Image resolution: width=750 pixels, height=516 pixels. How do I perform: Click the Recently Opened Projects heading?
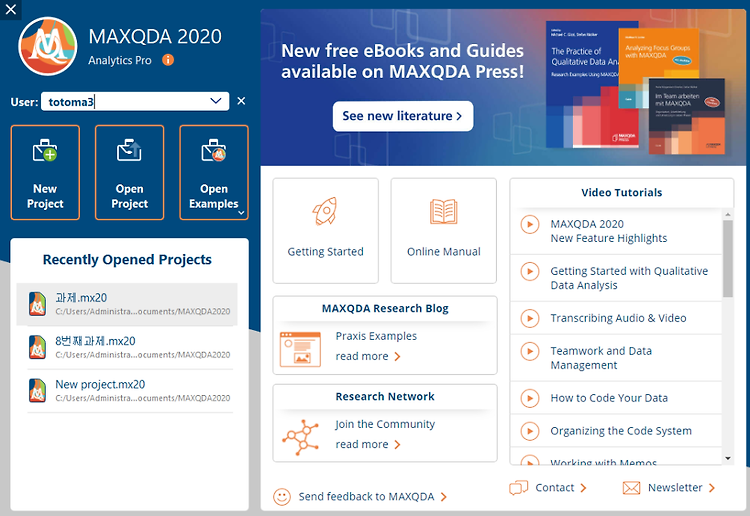127,260
